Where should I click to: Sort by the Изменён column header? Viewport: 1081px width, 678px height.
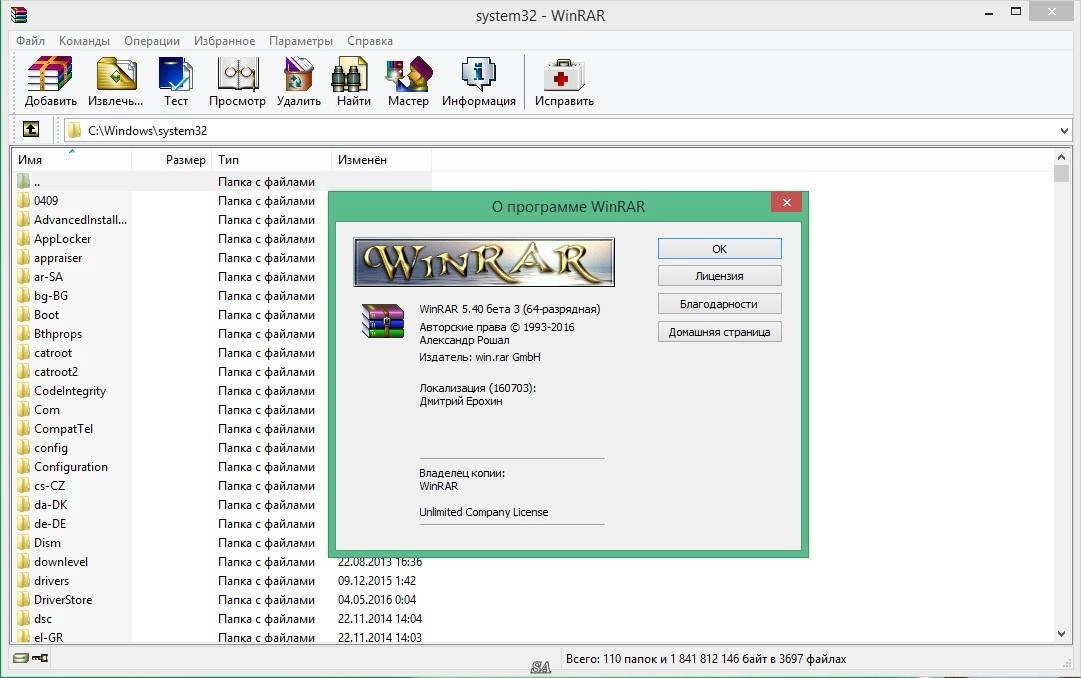tap(381, 159)
